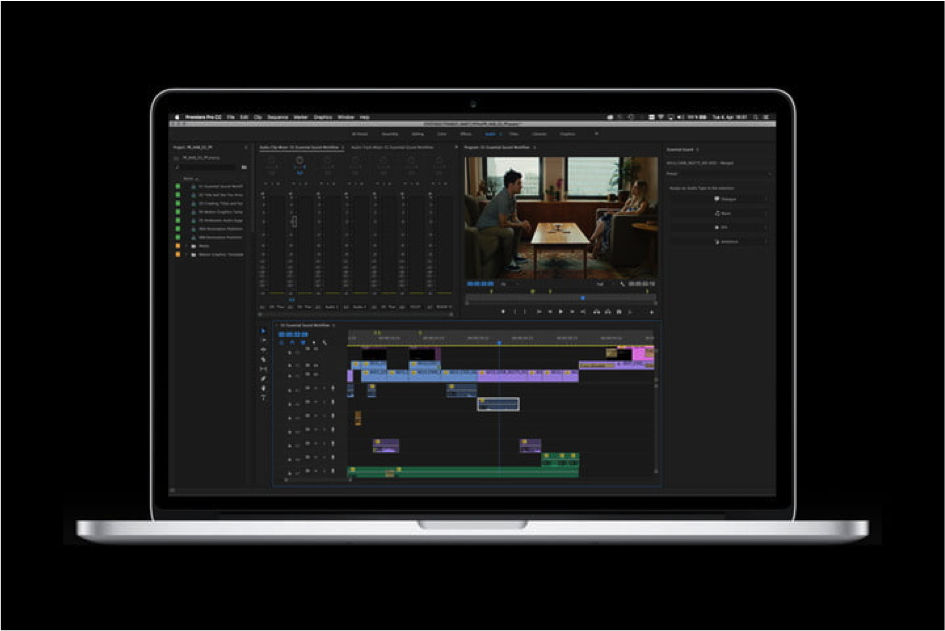Toggle track output eye on topmost video track
The image size is (945, 631).
click(x=315, y=350)
